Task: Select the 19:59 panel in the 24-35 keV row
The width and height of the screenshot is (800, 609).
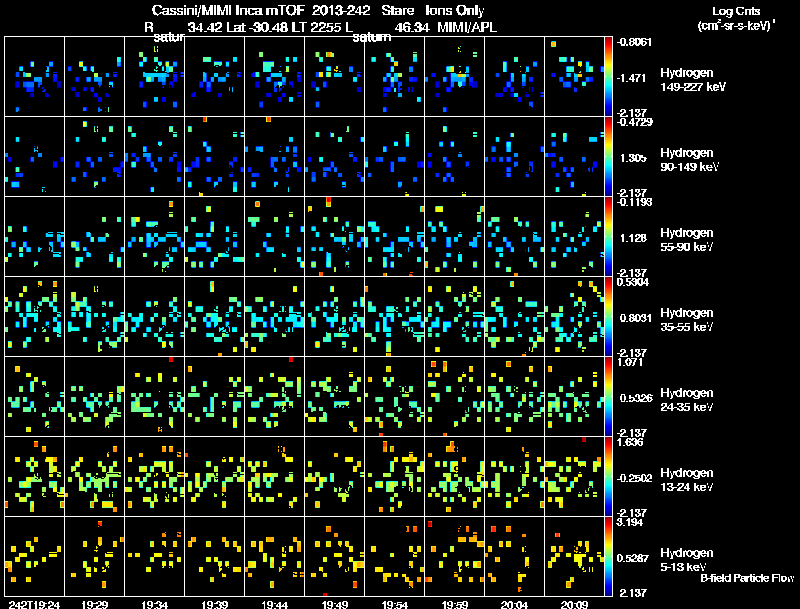Action: tap(455, 396)
